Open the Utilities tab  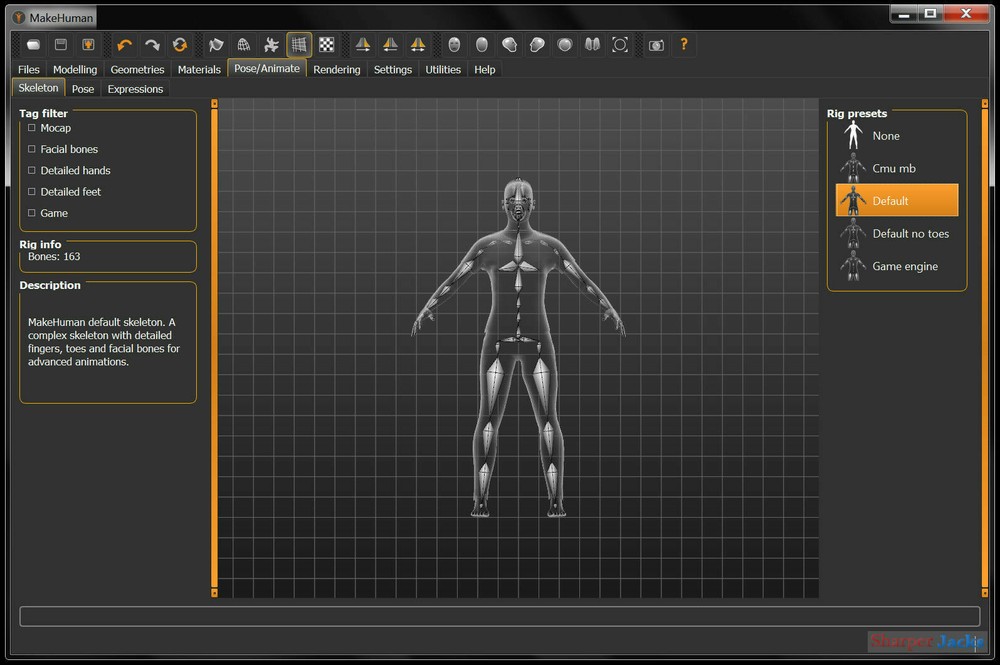[x=443, y=69]
